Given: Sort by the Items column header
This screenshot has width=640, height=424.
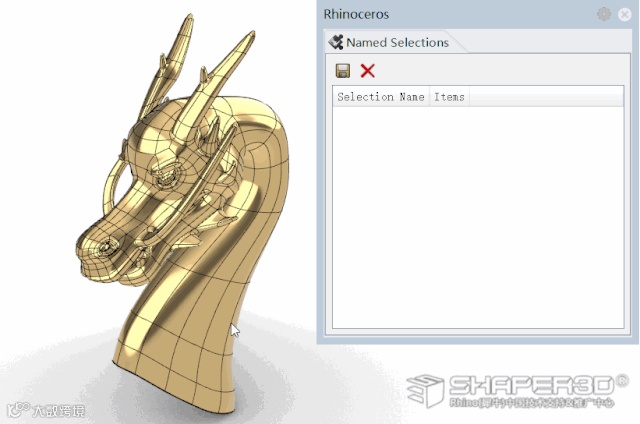Looking at the screenshot, I should coord(449,97).
